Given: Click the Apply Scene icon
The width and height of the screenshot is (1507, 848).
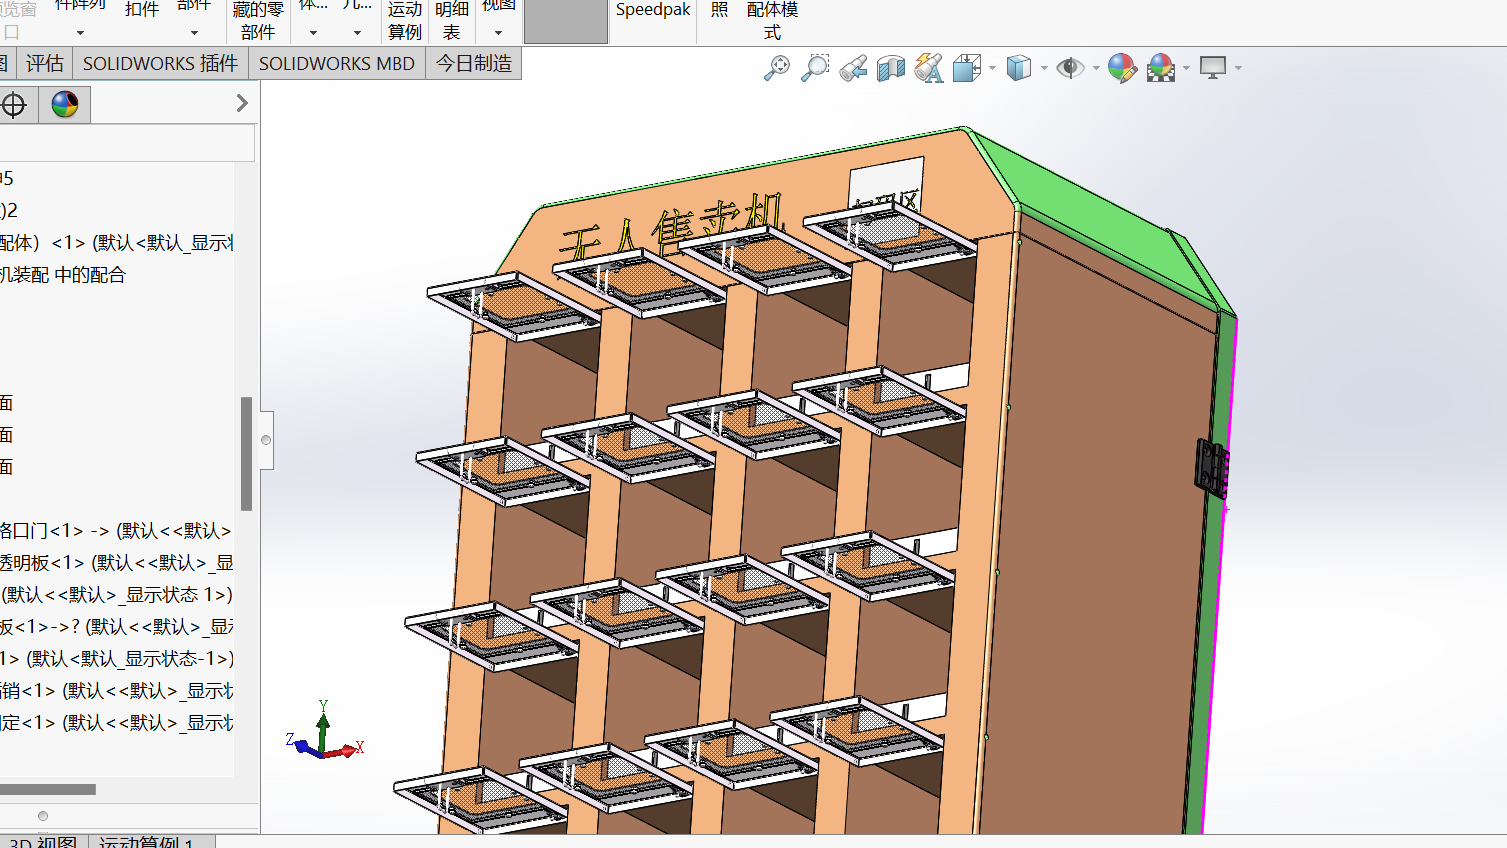Looking at the screenshot, I should point(1161,68).
